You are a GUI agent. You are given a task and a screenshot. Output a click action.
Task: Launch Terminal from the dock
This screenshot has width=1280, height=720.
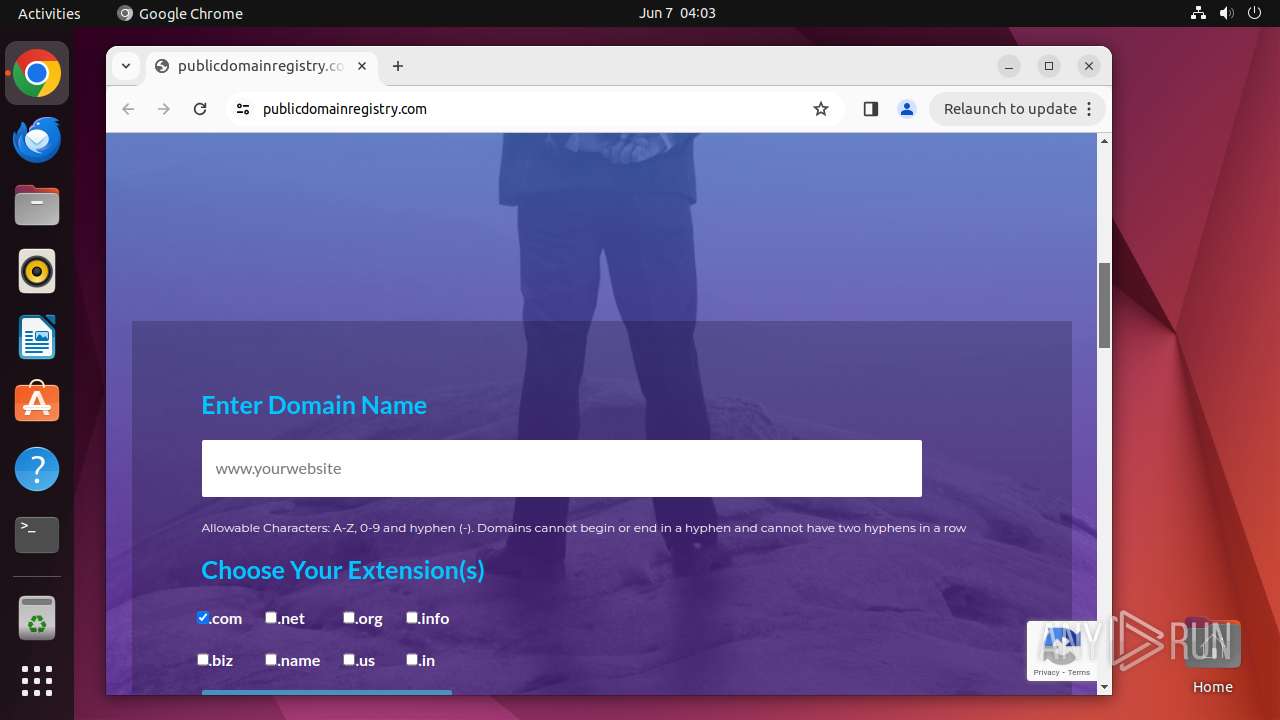click(x=37, y=535)
